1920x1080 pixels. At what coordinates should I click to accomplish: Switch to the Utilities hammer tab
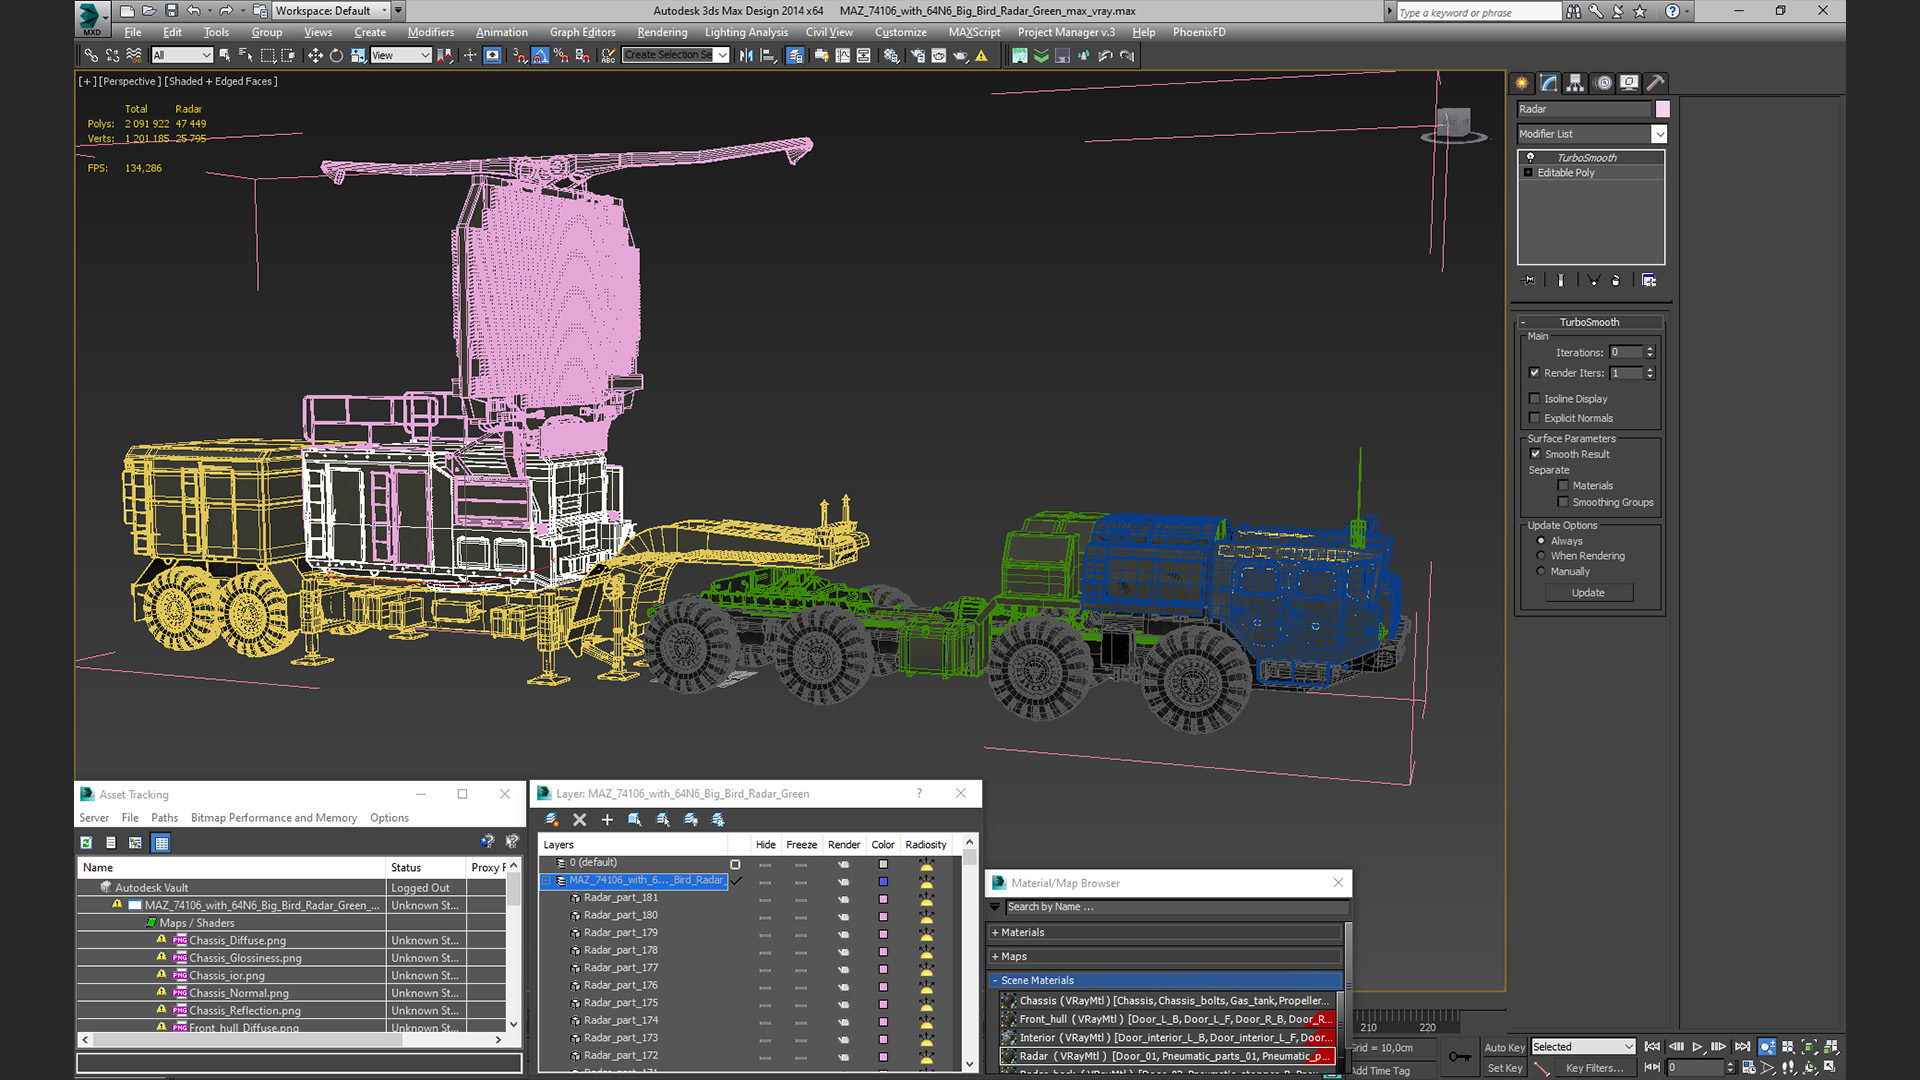click(x=1655, y=83)
